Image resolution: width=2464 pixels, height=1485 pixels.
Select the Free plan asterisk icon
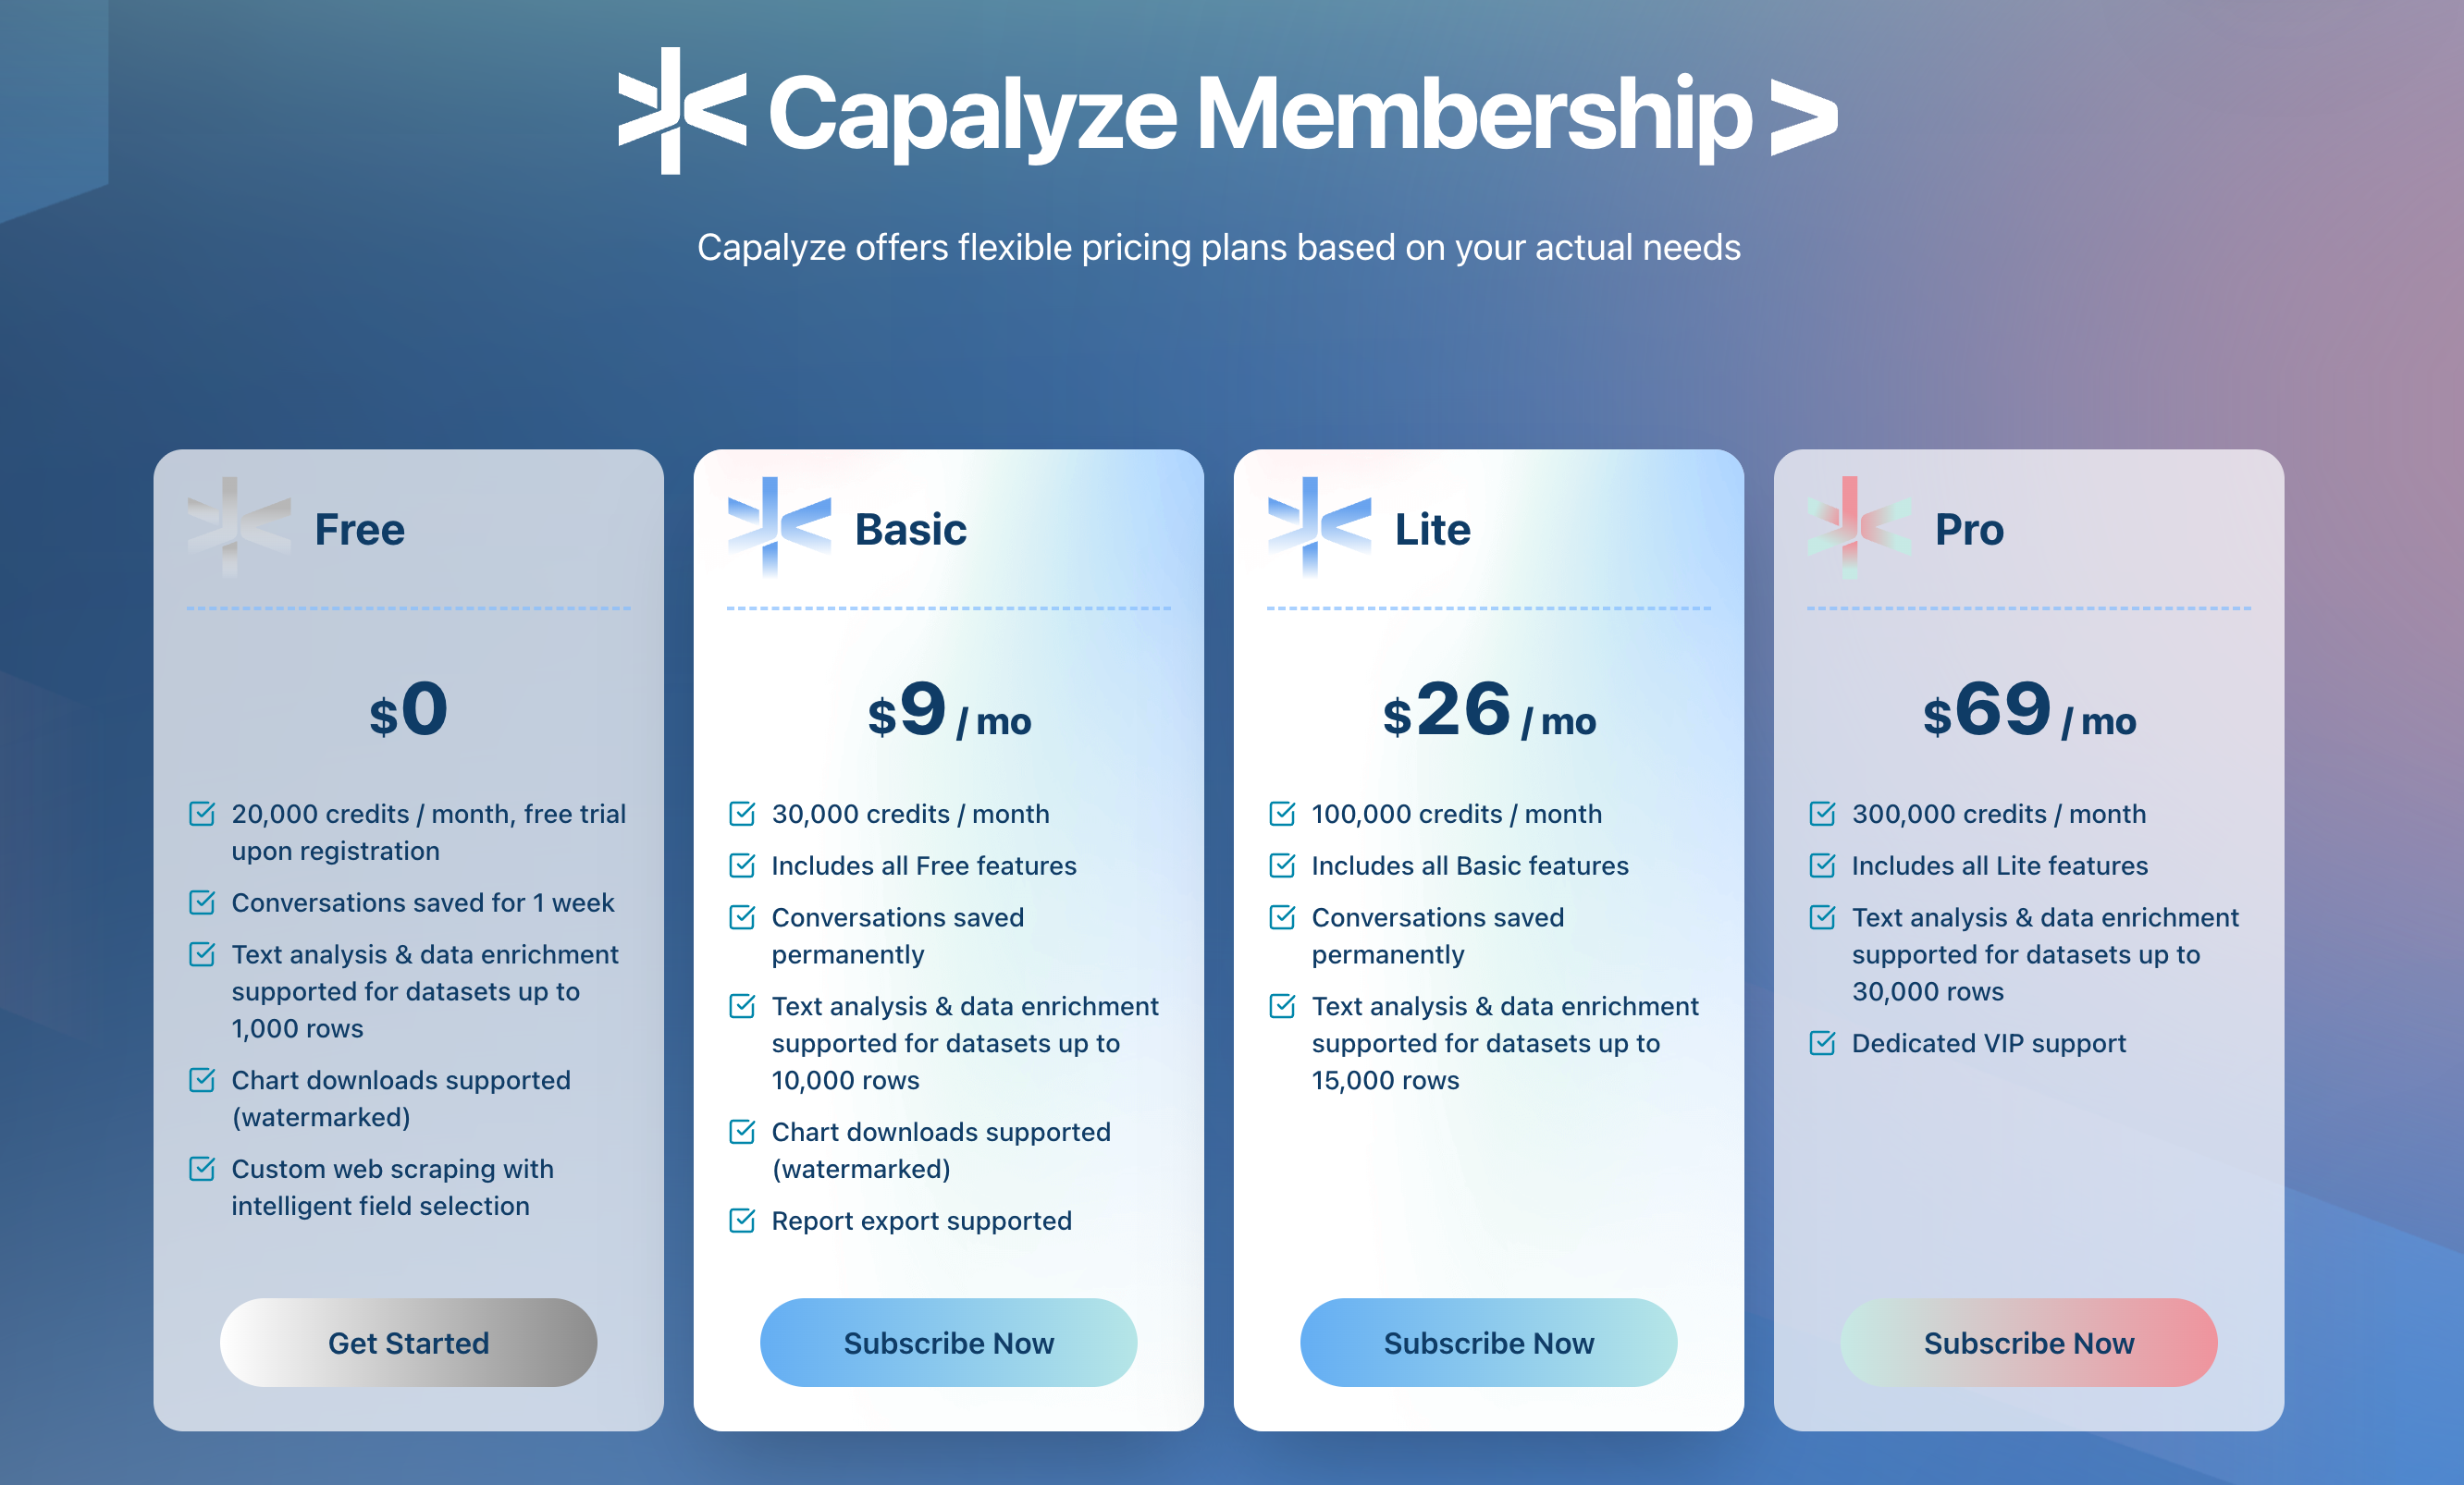click(x=240, y=528)
